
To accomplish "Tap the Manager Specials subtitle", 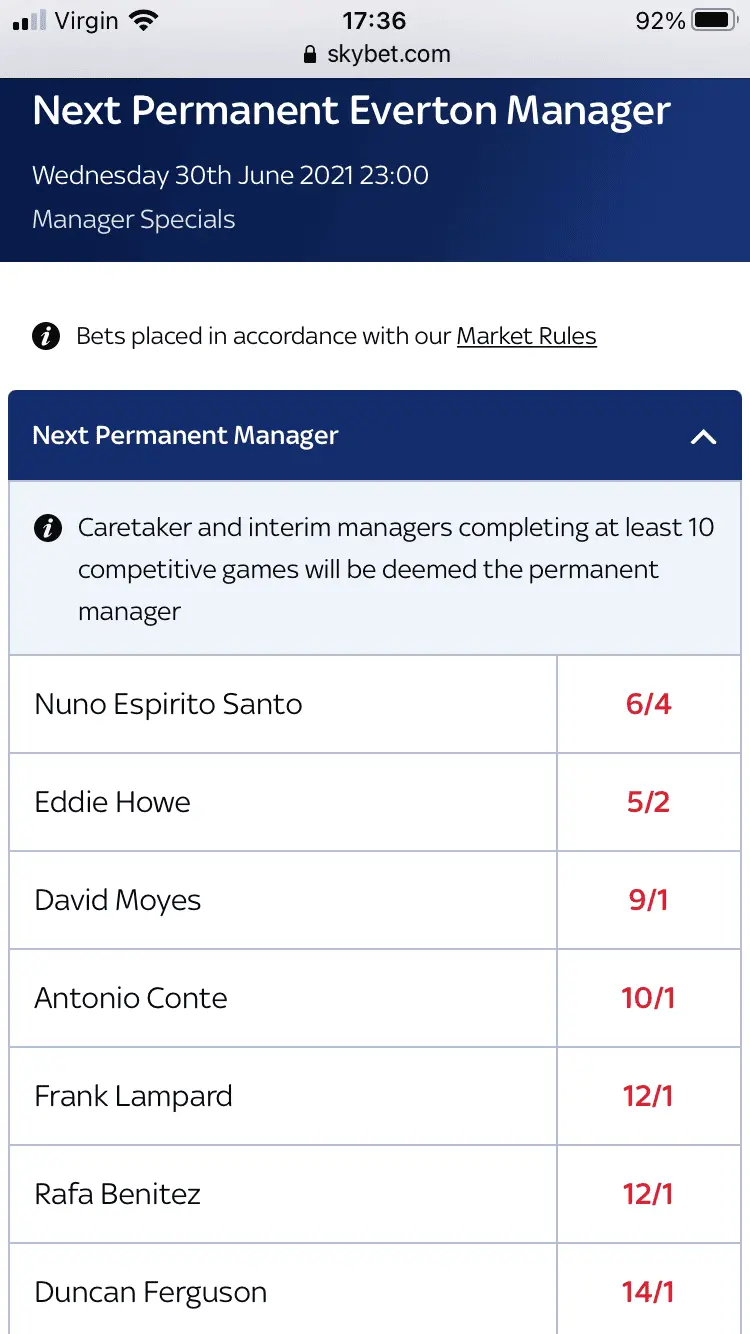I will [134, 220].
